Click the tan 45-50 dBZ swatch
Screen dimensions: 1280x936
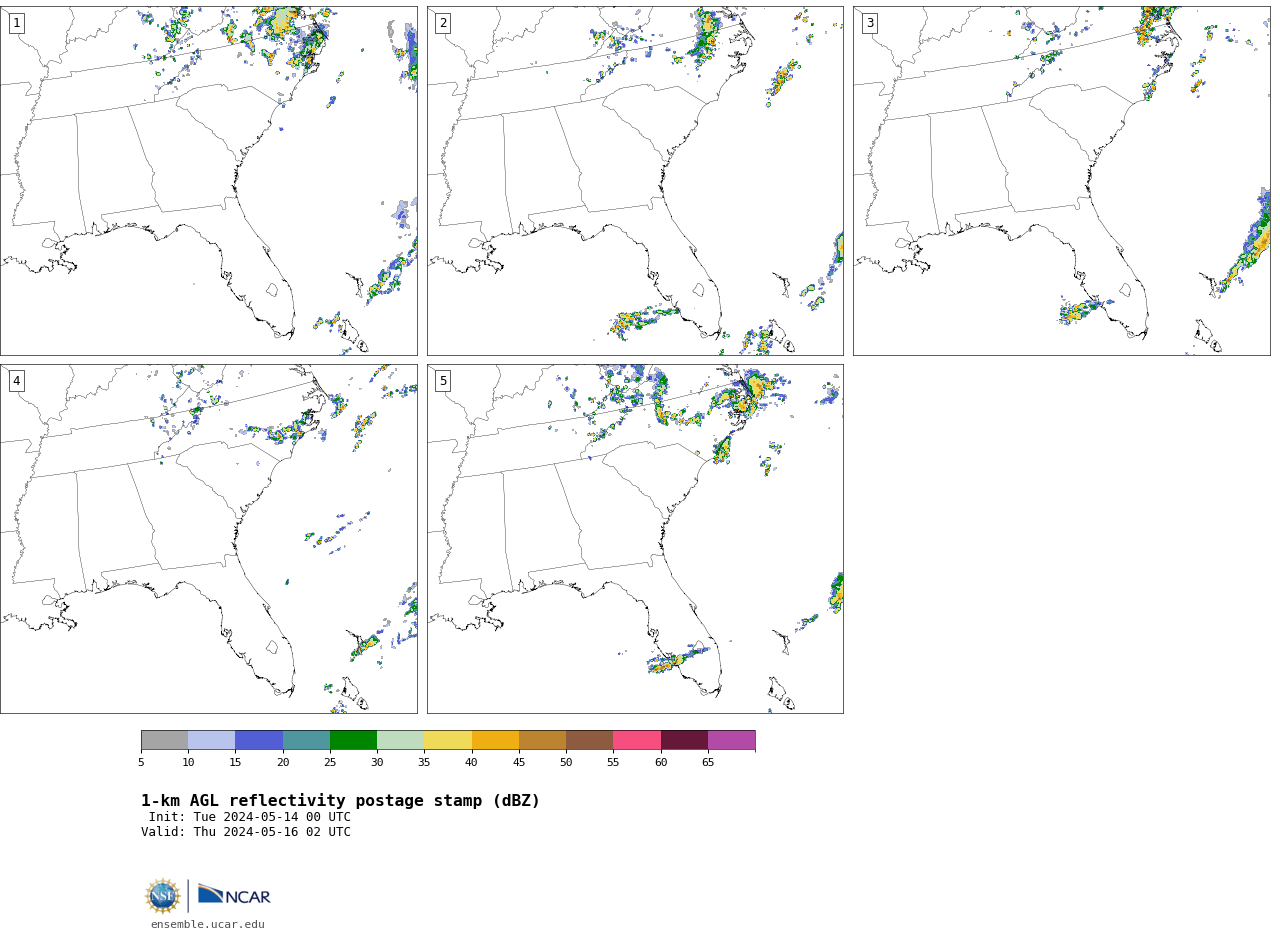pyautogui.click(x=542, y=740)
